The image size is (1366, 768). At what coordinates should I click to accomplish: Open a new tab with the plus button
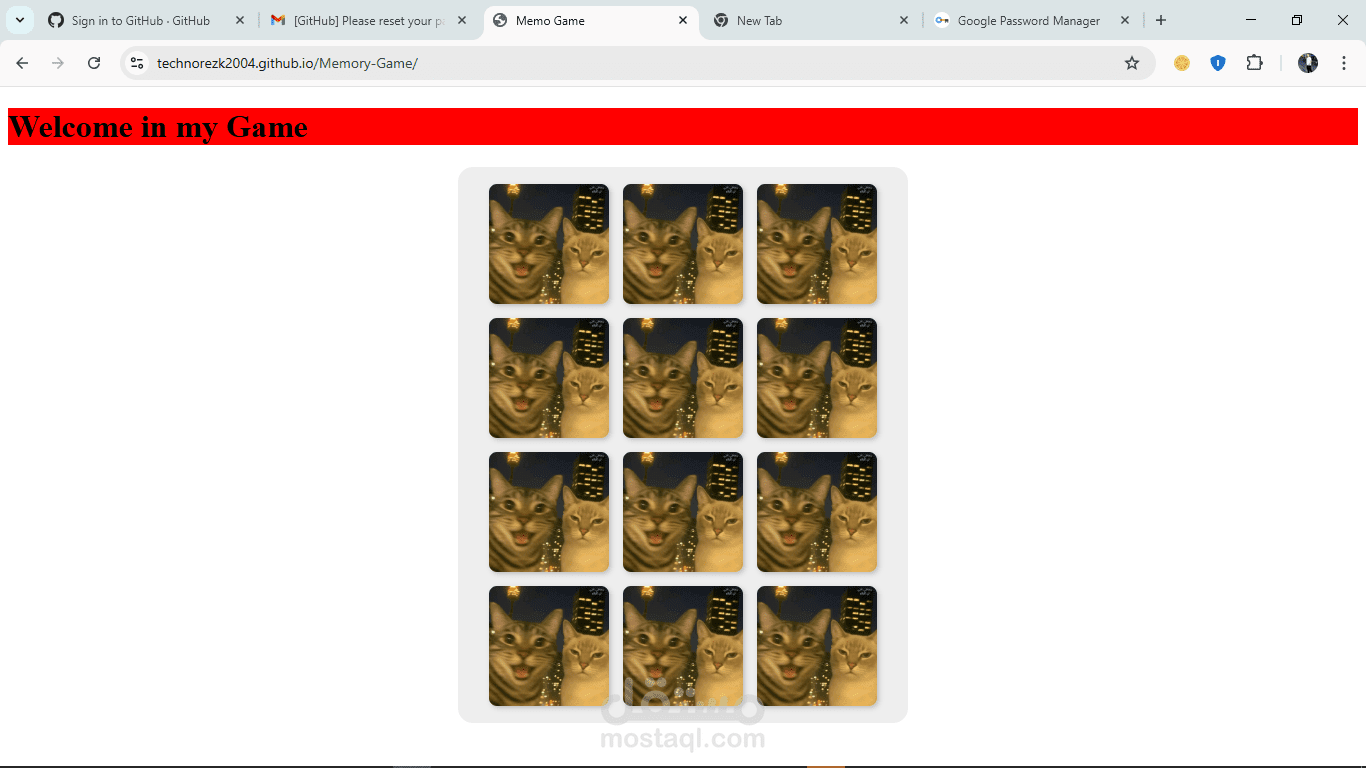tap(1160, 19)
